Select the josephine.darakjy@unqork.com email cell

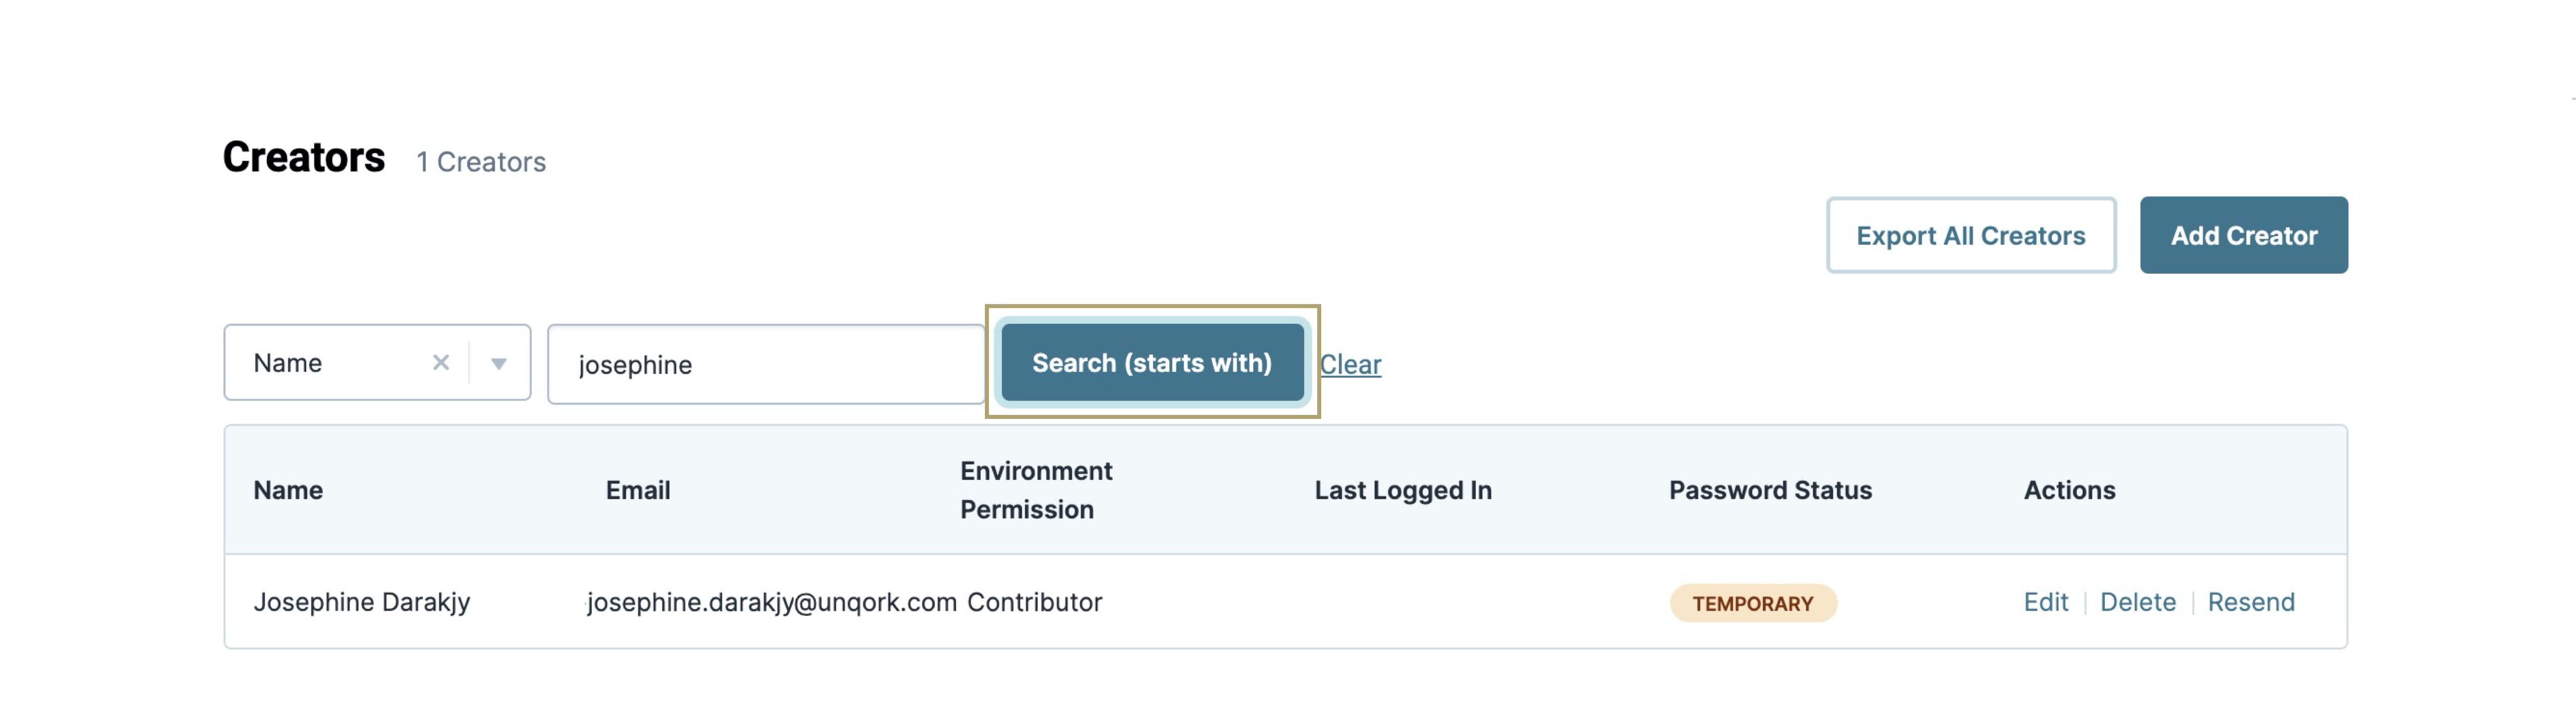[x=771, y=602]
